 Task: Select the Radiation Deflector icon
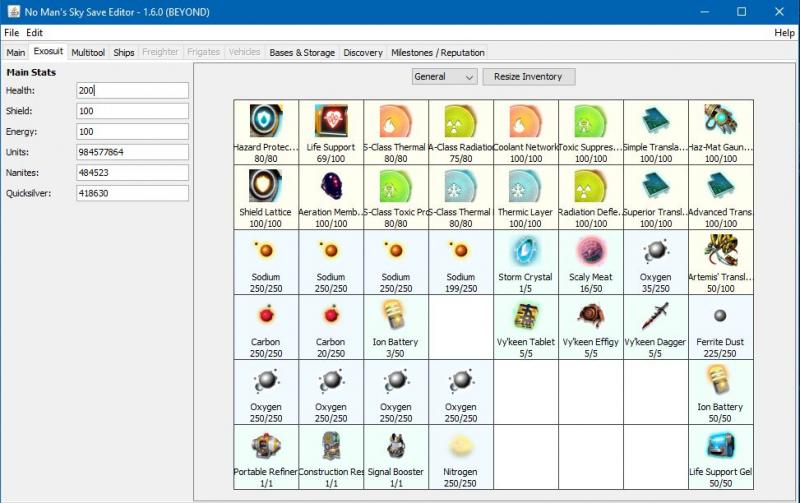tap(591, 186)
